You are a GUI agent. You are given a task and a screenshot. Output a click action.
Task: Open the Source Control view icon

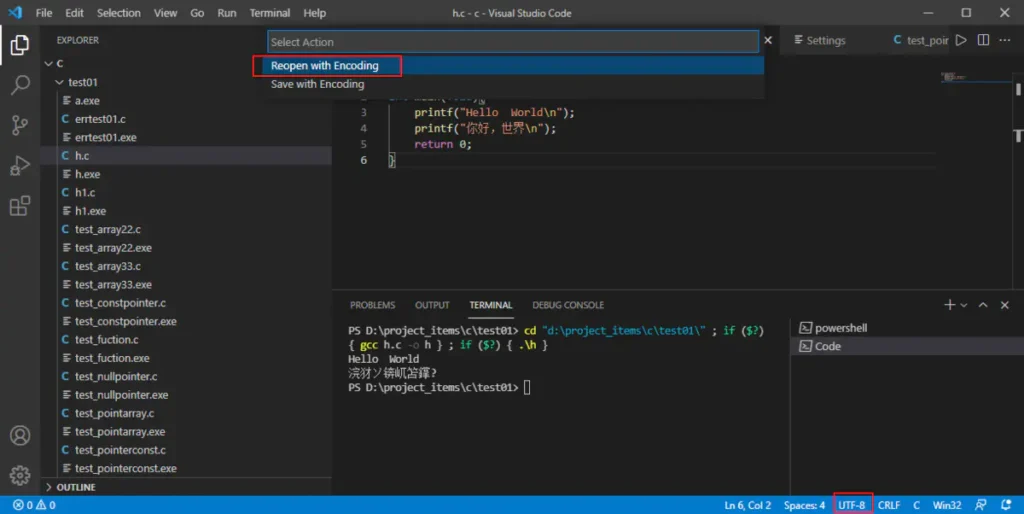pyautogui.click(x=19, y=126)
